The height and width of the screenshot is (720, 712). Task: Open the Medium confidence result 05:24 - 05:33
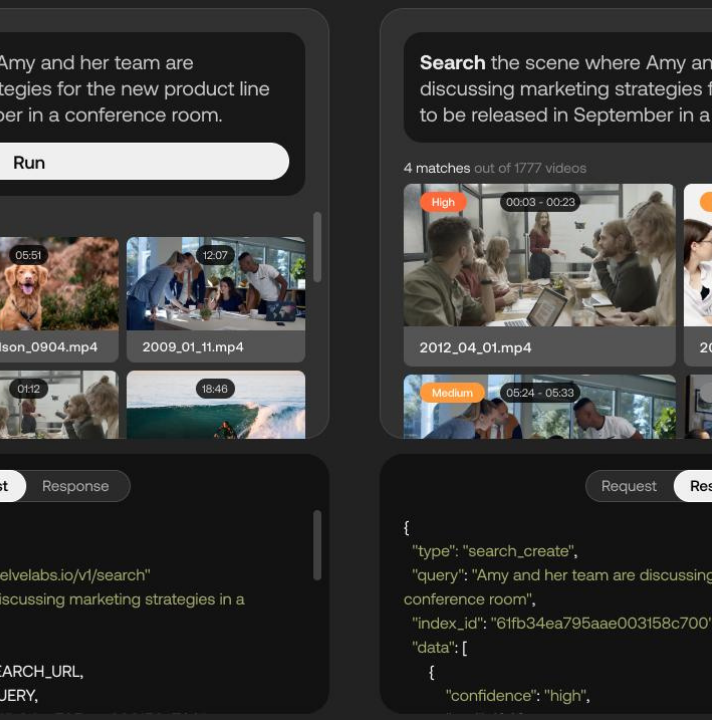point(539,406)
